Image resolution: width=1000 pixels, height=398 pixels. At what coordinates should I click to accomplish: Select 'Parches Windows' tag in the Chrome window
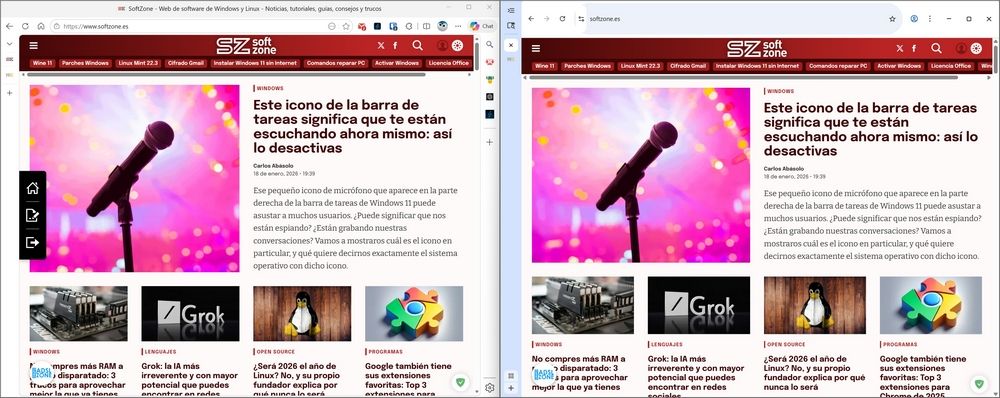tap(587, 66)
